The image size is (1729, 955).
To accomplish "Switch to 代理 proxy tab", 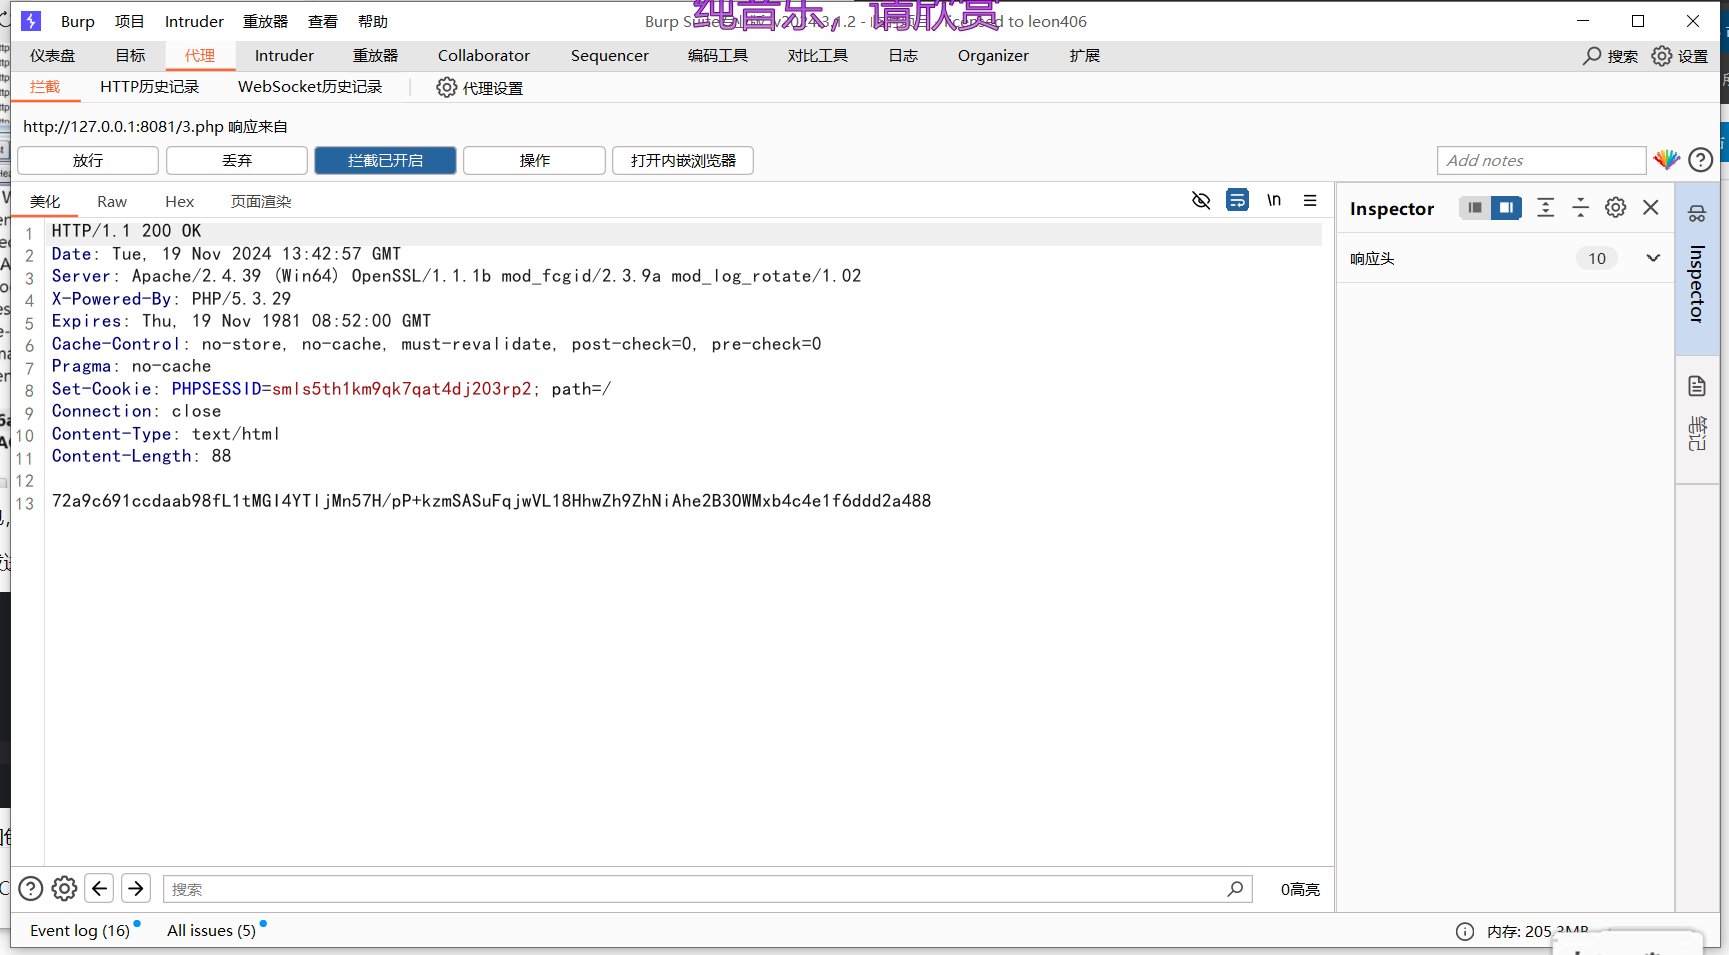I will (x=200, y=56).
